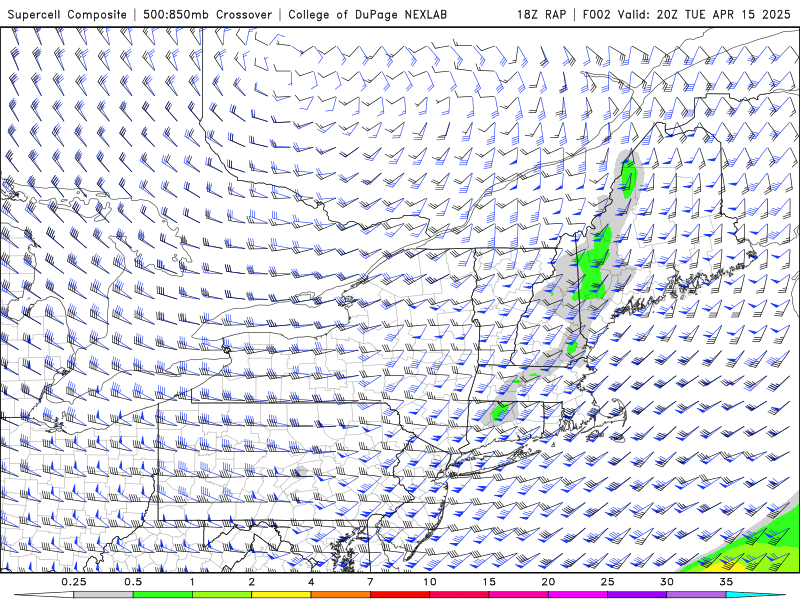The width and height of the screenshot is (800, 600).
Task: Click the "7" colorbar value
Action: point(370,582)
